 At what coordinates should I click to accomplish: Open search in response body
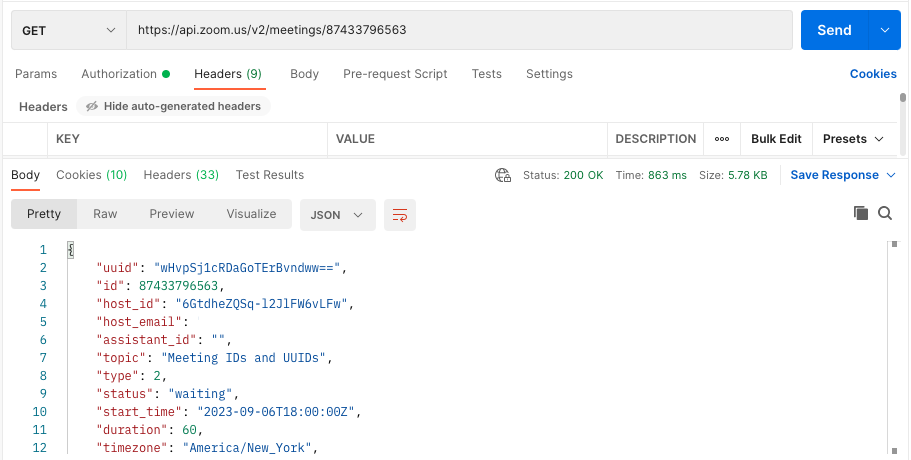coord(885,213)
